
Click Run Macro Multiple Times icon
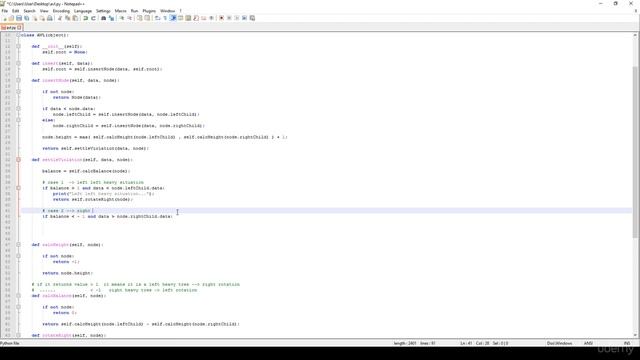pos(244,18)
